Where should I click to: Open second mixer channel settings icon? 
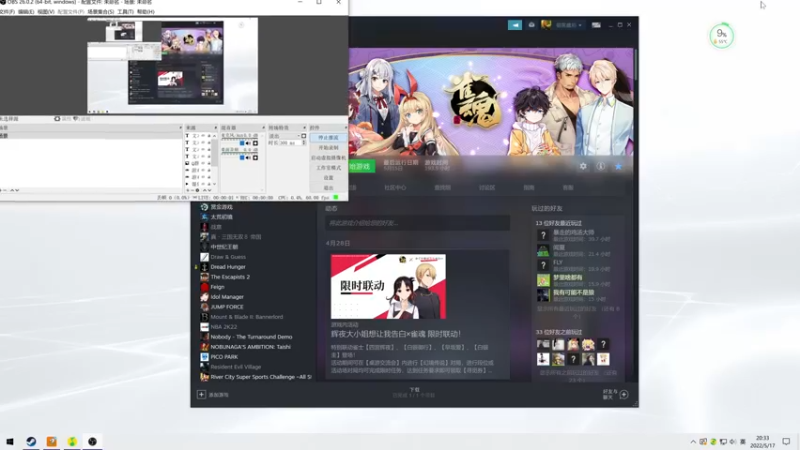(x=255, y=158)
